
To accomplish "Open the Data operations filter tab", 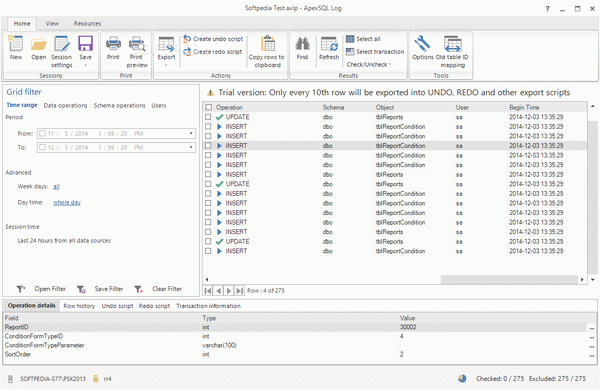I will click(65, 105).
